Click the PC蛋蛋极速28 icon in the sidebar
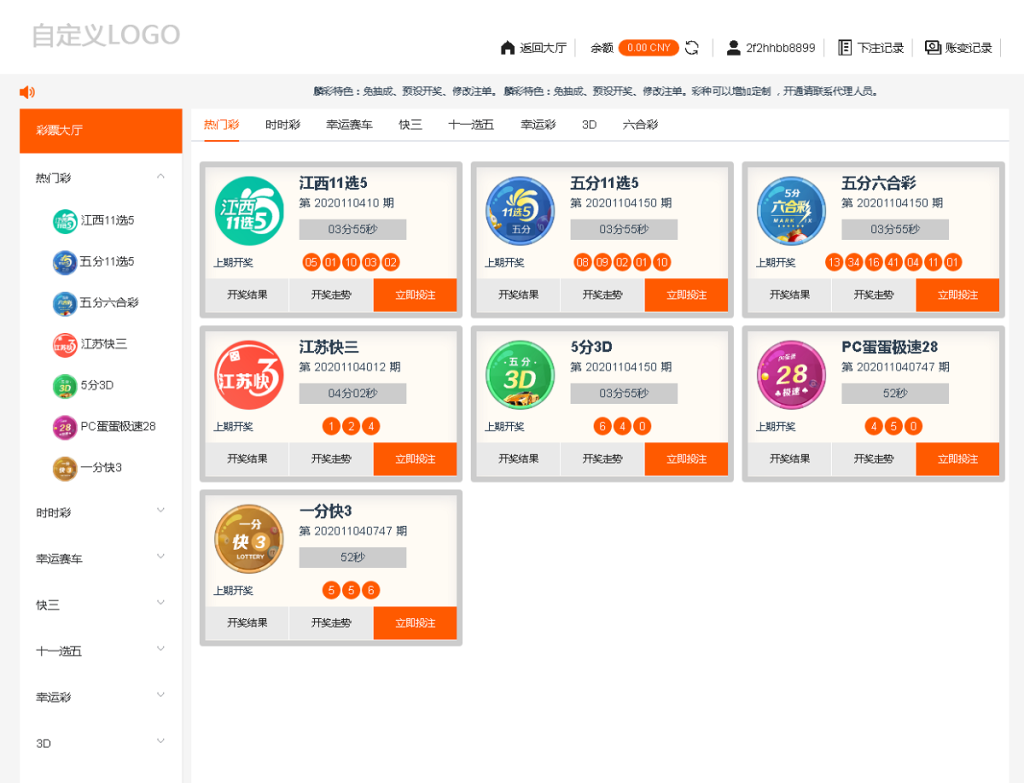1024x783 pixels. tap(63, 427)
